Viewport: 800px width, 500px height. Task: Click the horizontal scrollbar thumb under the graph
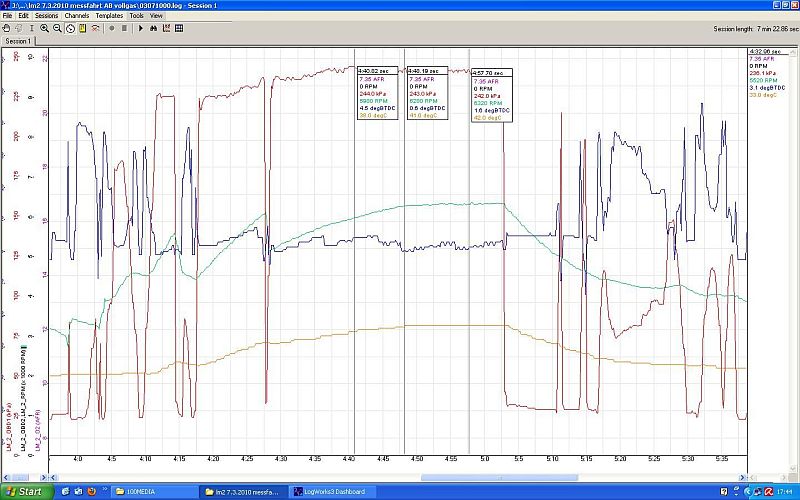tap(499, 478)
